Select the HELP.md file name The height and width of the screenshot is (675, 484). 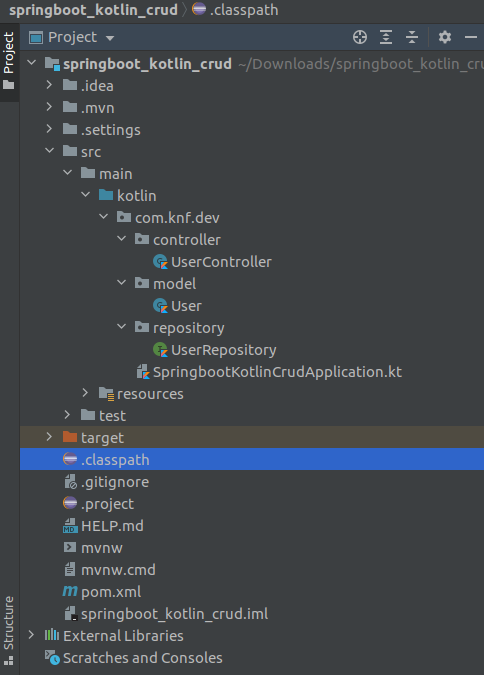click(112, 526)
